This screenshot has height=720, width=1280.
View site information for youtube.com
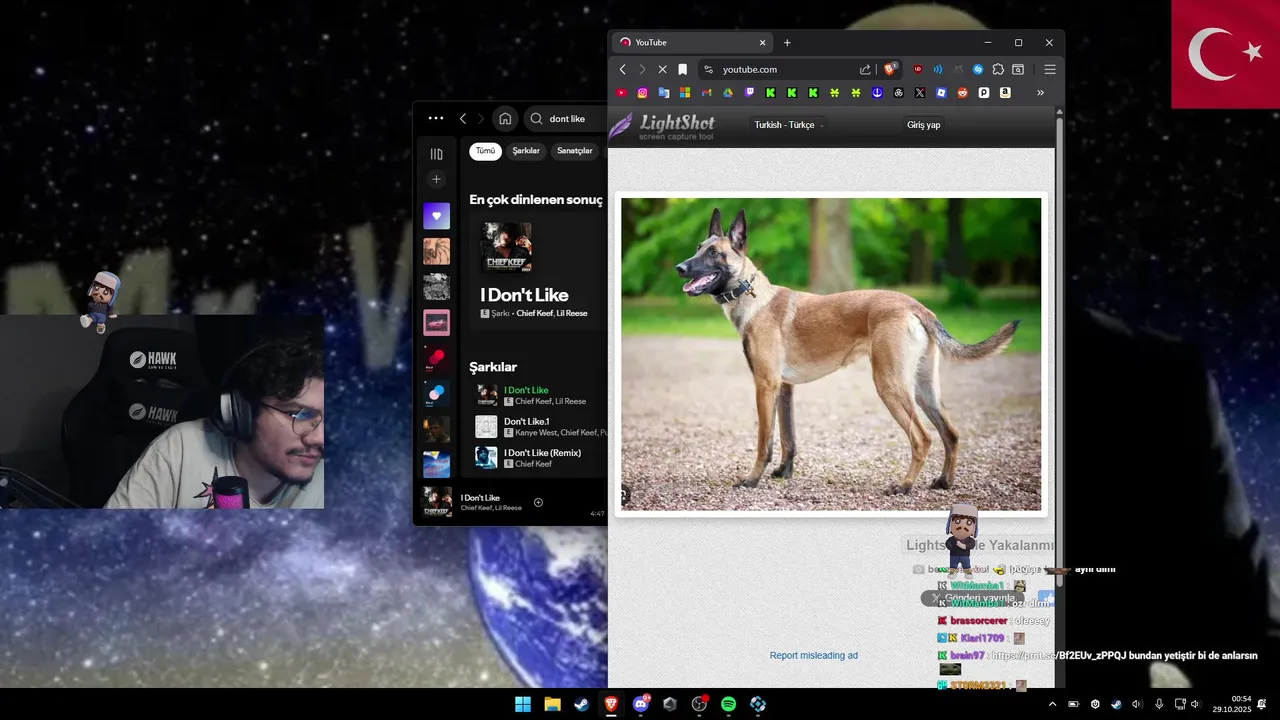pyautogui.click(x=708, y=69)
